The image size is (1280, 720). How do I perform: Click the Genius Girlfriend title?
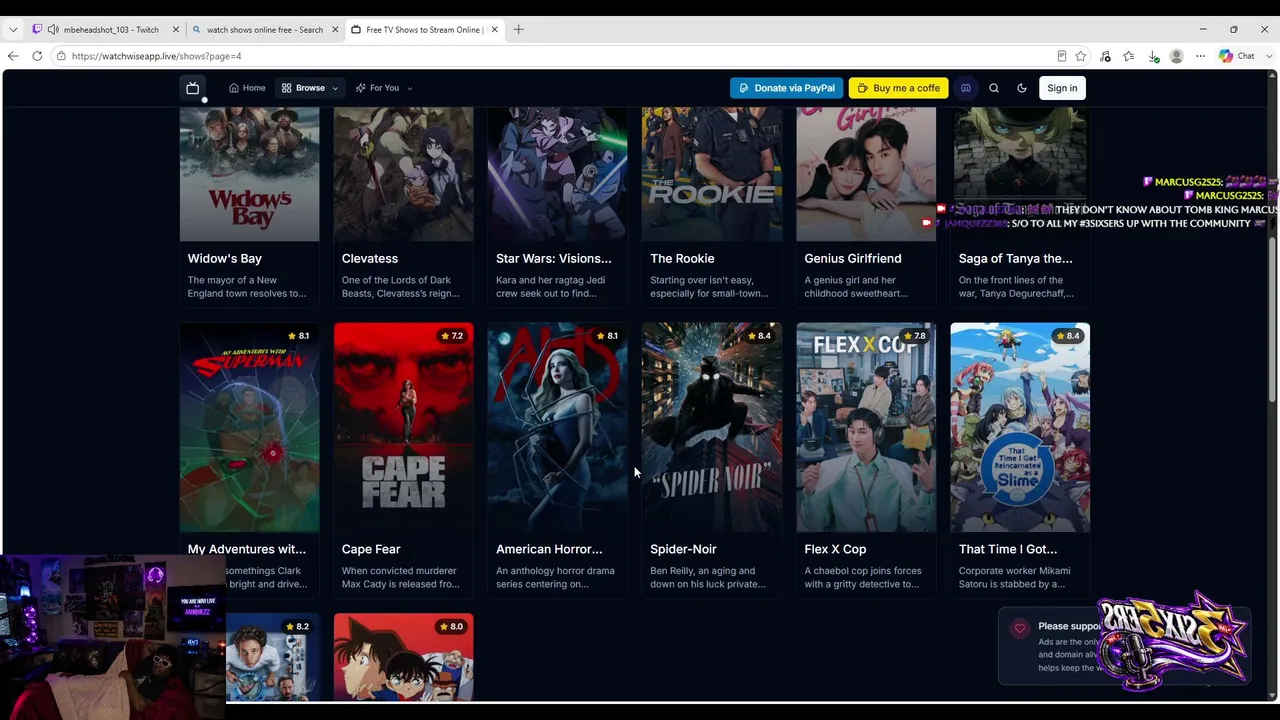tap(853, 259)
